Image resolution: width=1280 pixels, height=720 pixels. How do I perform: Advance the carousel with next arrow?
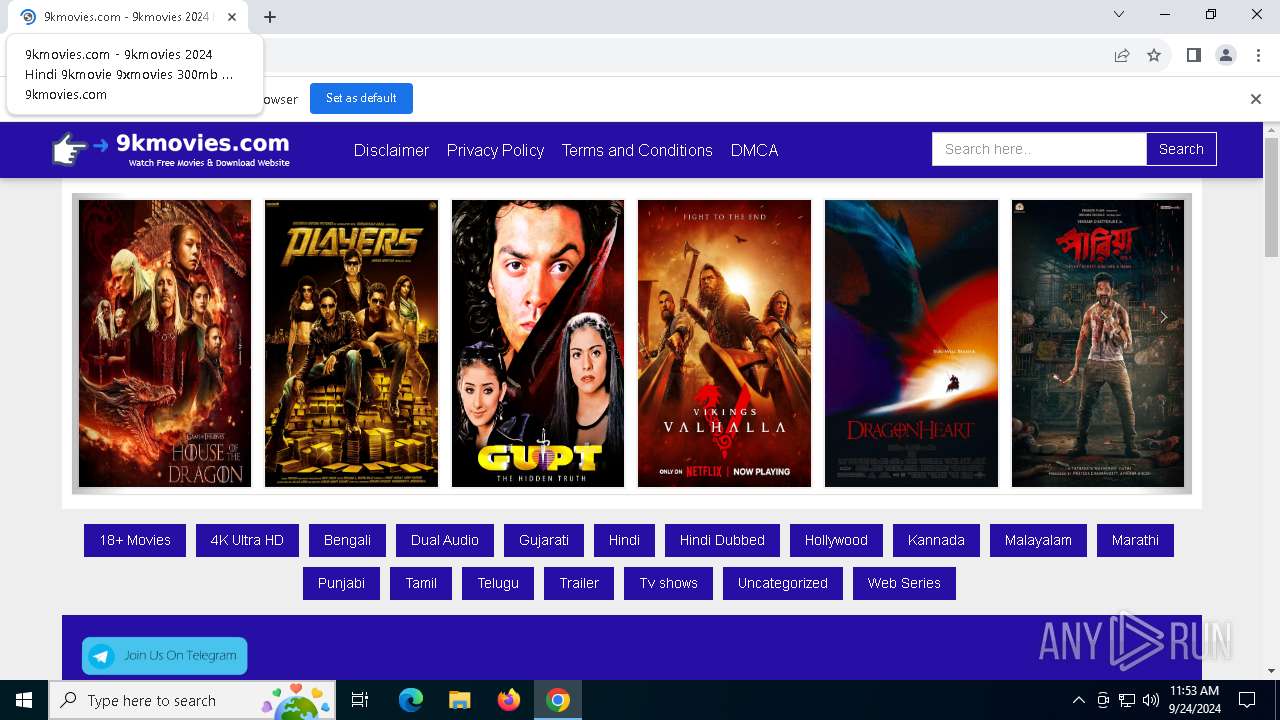click(1163, 317)
